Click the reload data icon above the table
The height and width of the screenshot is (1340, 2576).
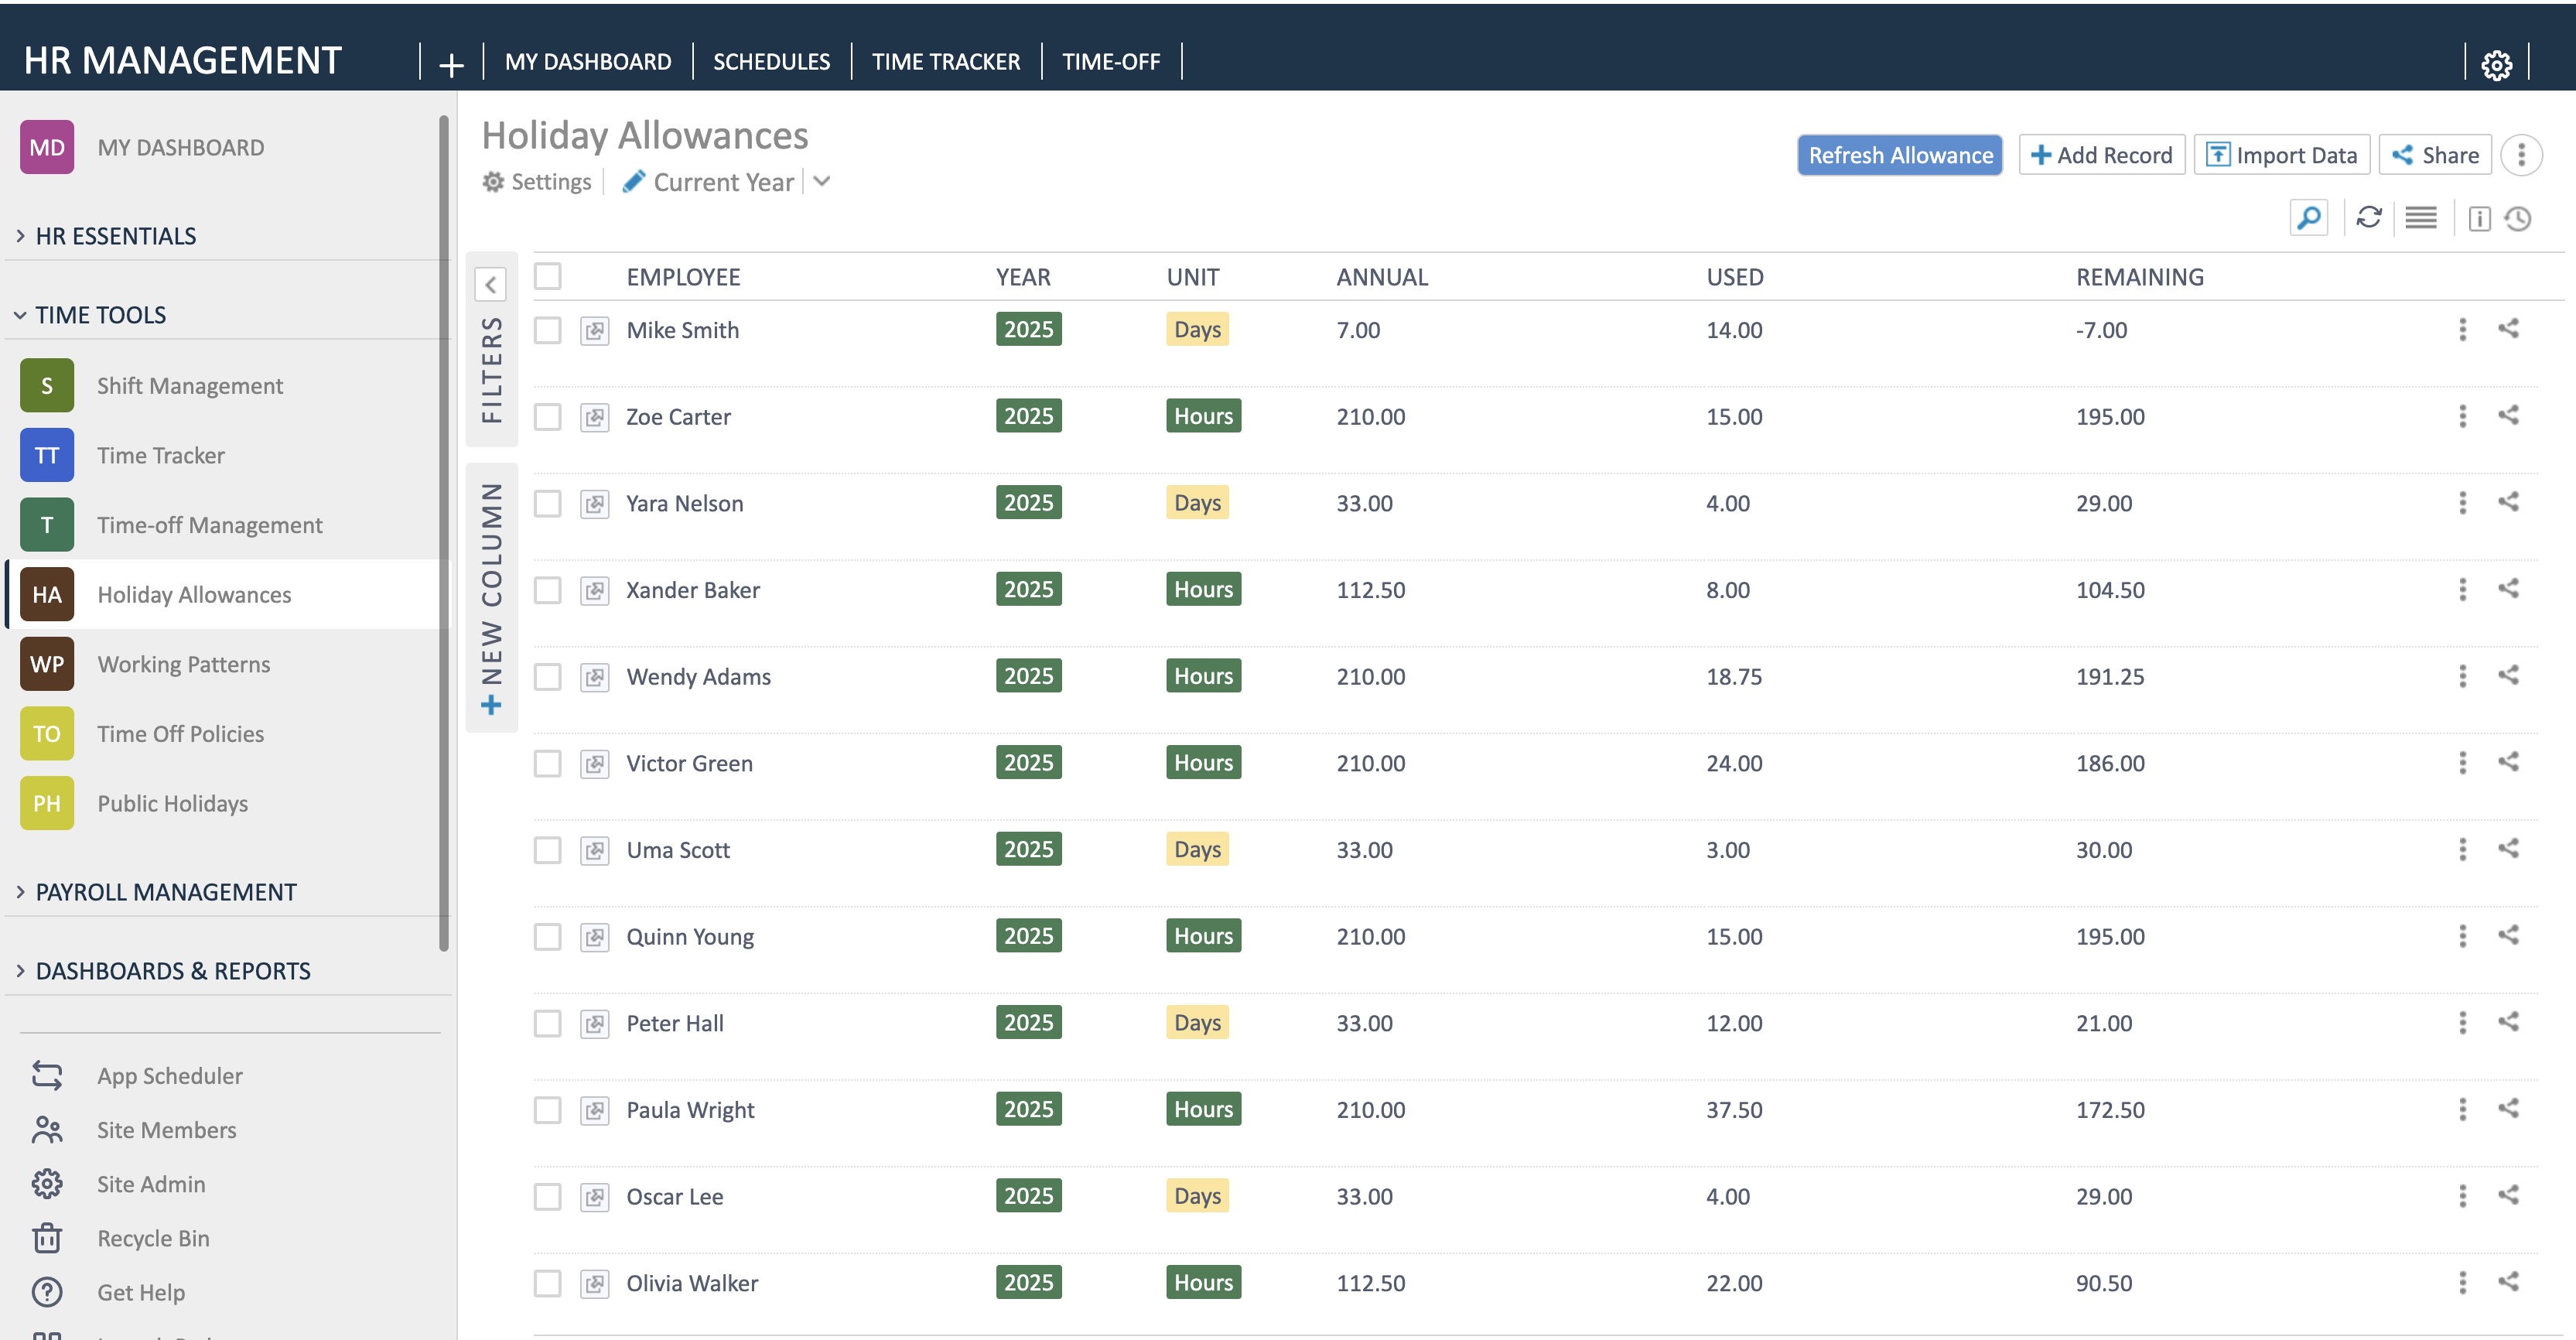pyautogui.click(x=2368, y=218)
